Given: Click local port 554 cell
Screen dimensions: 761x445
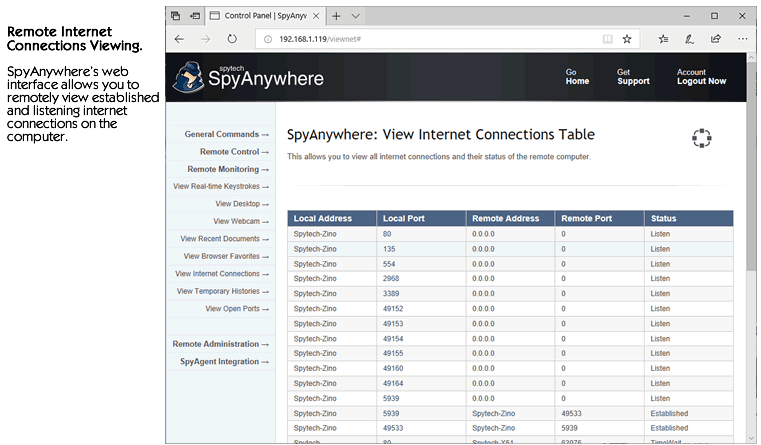Looking at the screenshot, I should 421,264.
